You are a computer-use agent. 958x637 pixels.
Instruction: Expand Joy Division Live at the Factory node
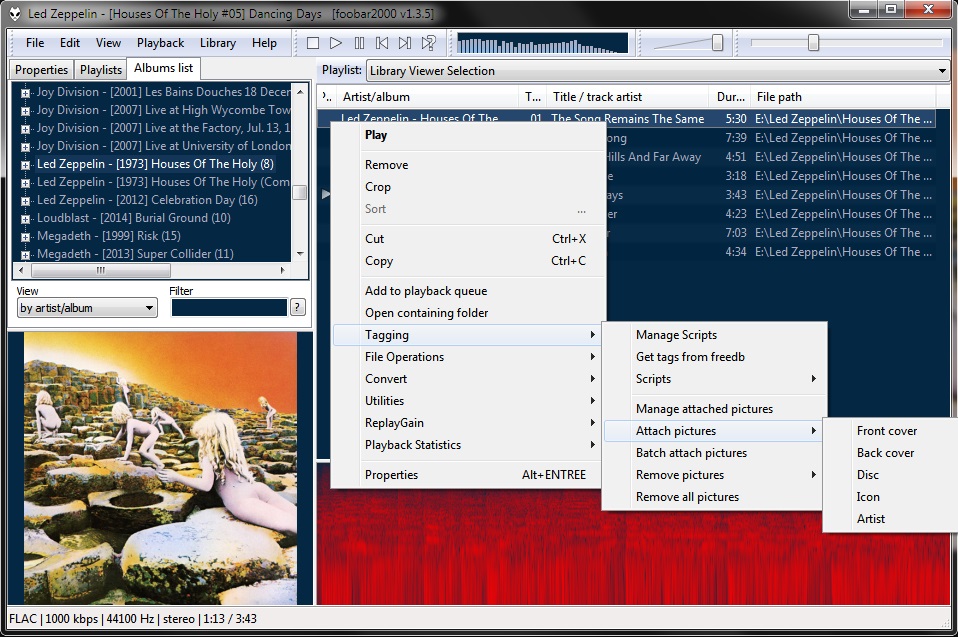[x=25, y=129]
